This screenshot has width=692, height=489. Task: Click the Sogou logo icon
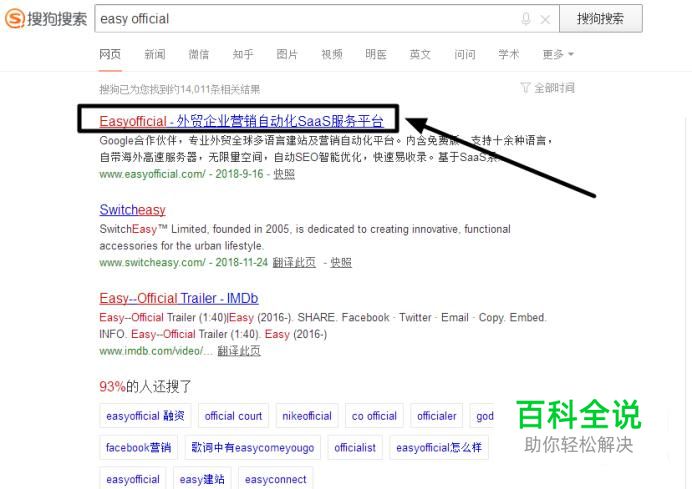pos(15,19)
